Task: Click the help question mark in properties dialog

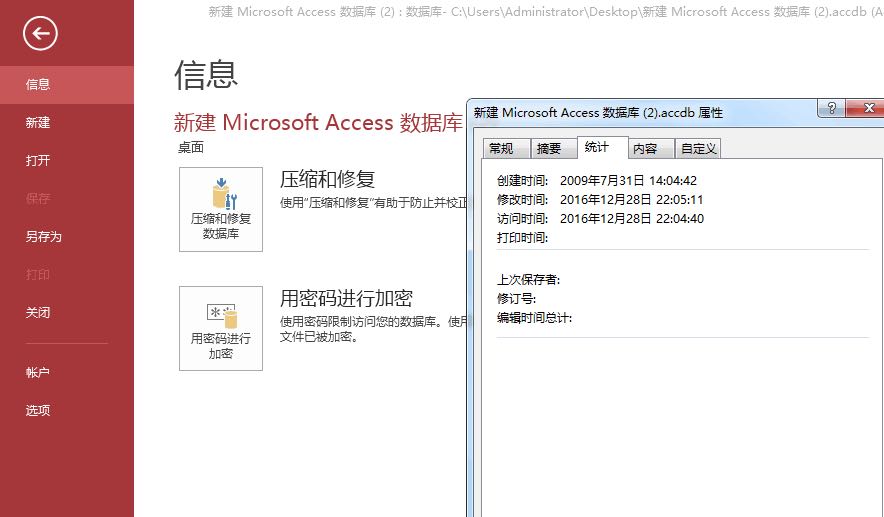Action: (x=831, y=108)
